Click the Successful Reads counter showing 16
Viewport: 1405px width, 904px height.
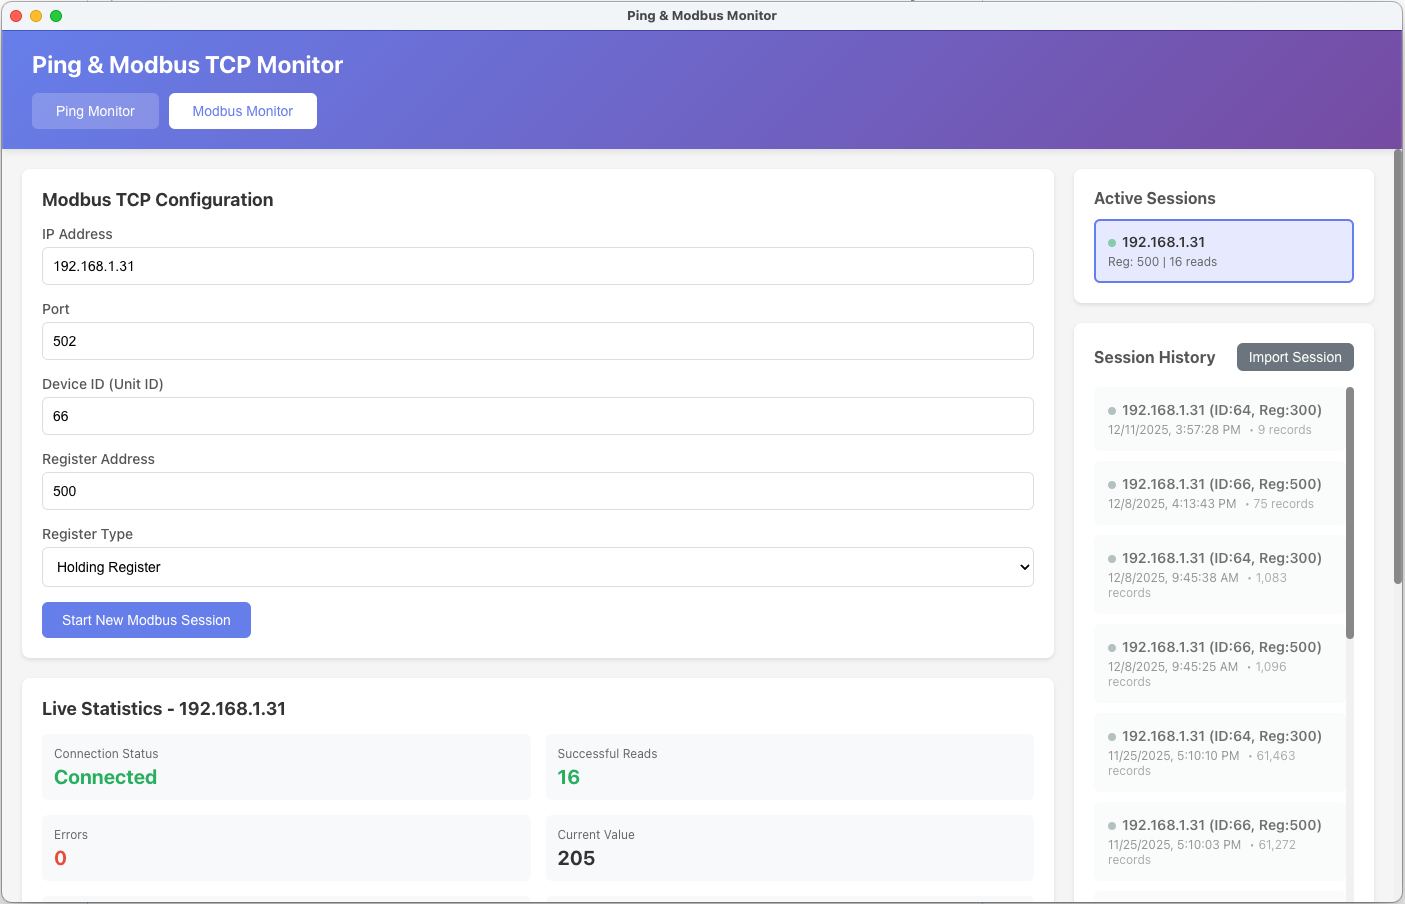[569, 776]
